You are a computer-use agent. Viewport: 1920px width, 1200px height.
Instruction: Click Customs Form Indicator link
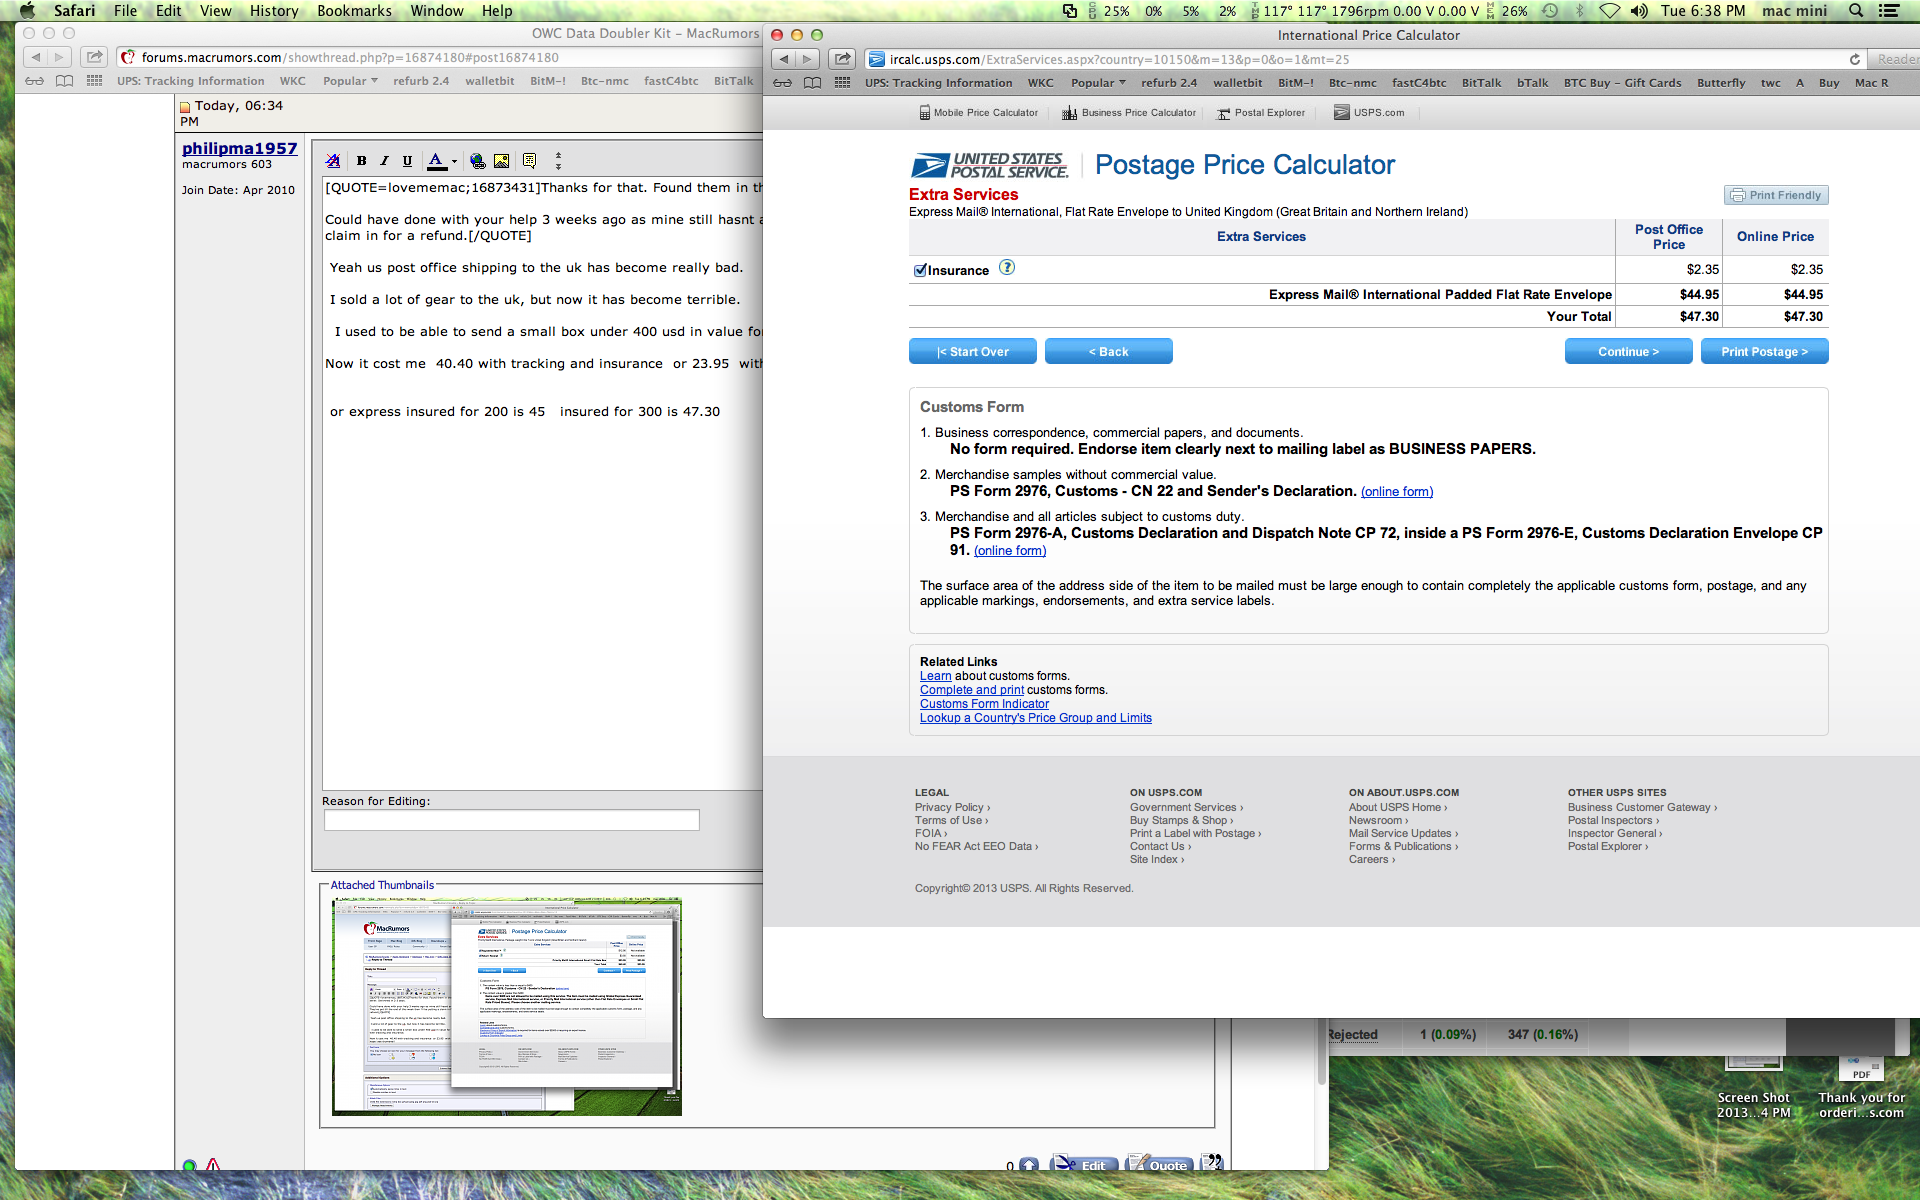coord(984,704)
